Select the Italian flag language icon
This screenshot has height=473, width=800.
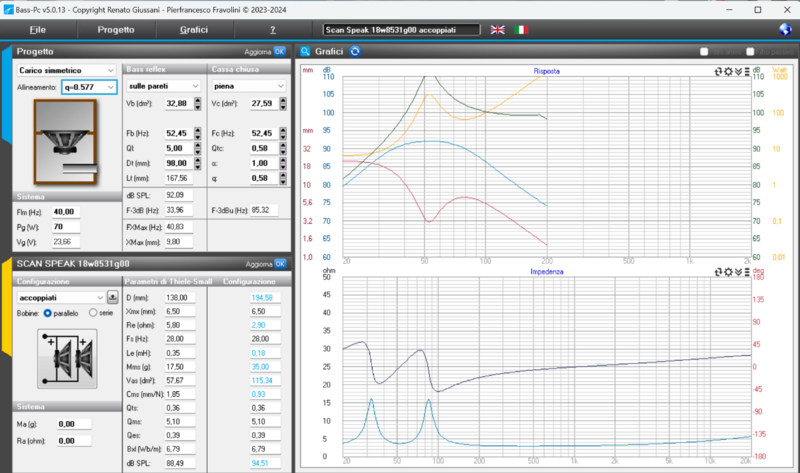tap(521, 30)
